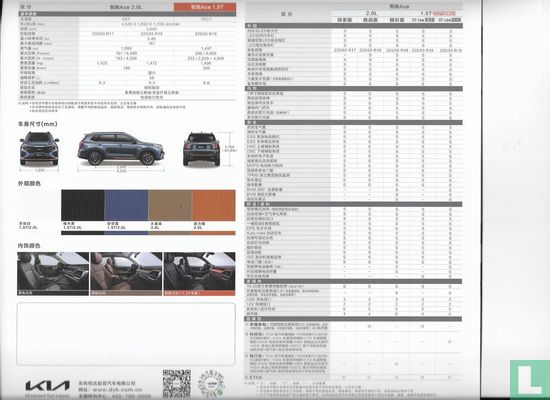The height and width of the screenshot is (400, 550).
Task: Select the front-view car image
Action: 39,148
